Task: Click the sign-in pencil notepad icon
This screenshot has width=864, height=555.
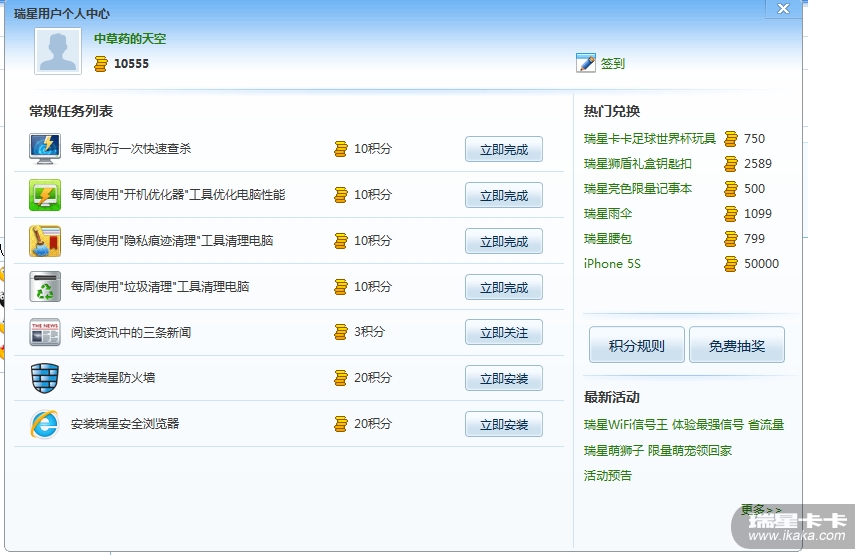Action: click(586, 63)
